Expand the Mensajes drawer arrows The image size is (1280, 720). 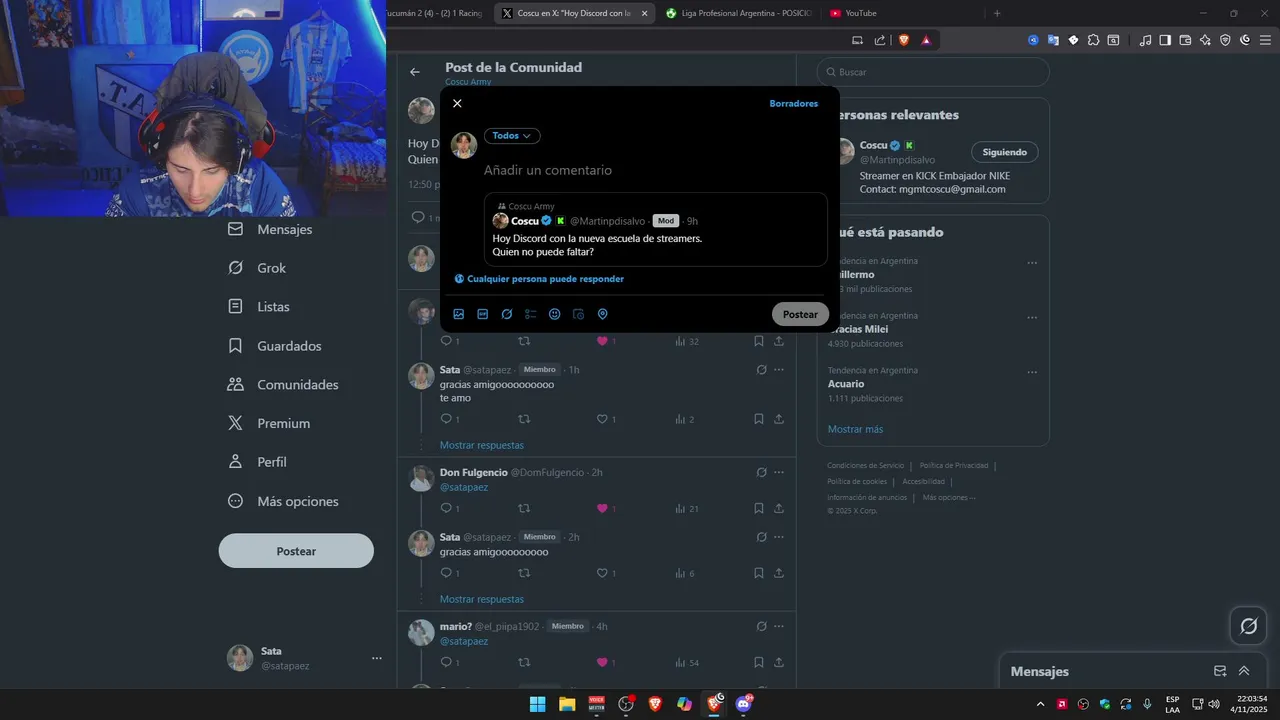[1244, 671]
